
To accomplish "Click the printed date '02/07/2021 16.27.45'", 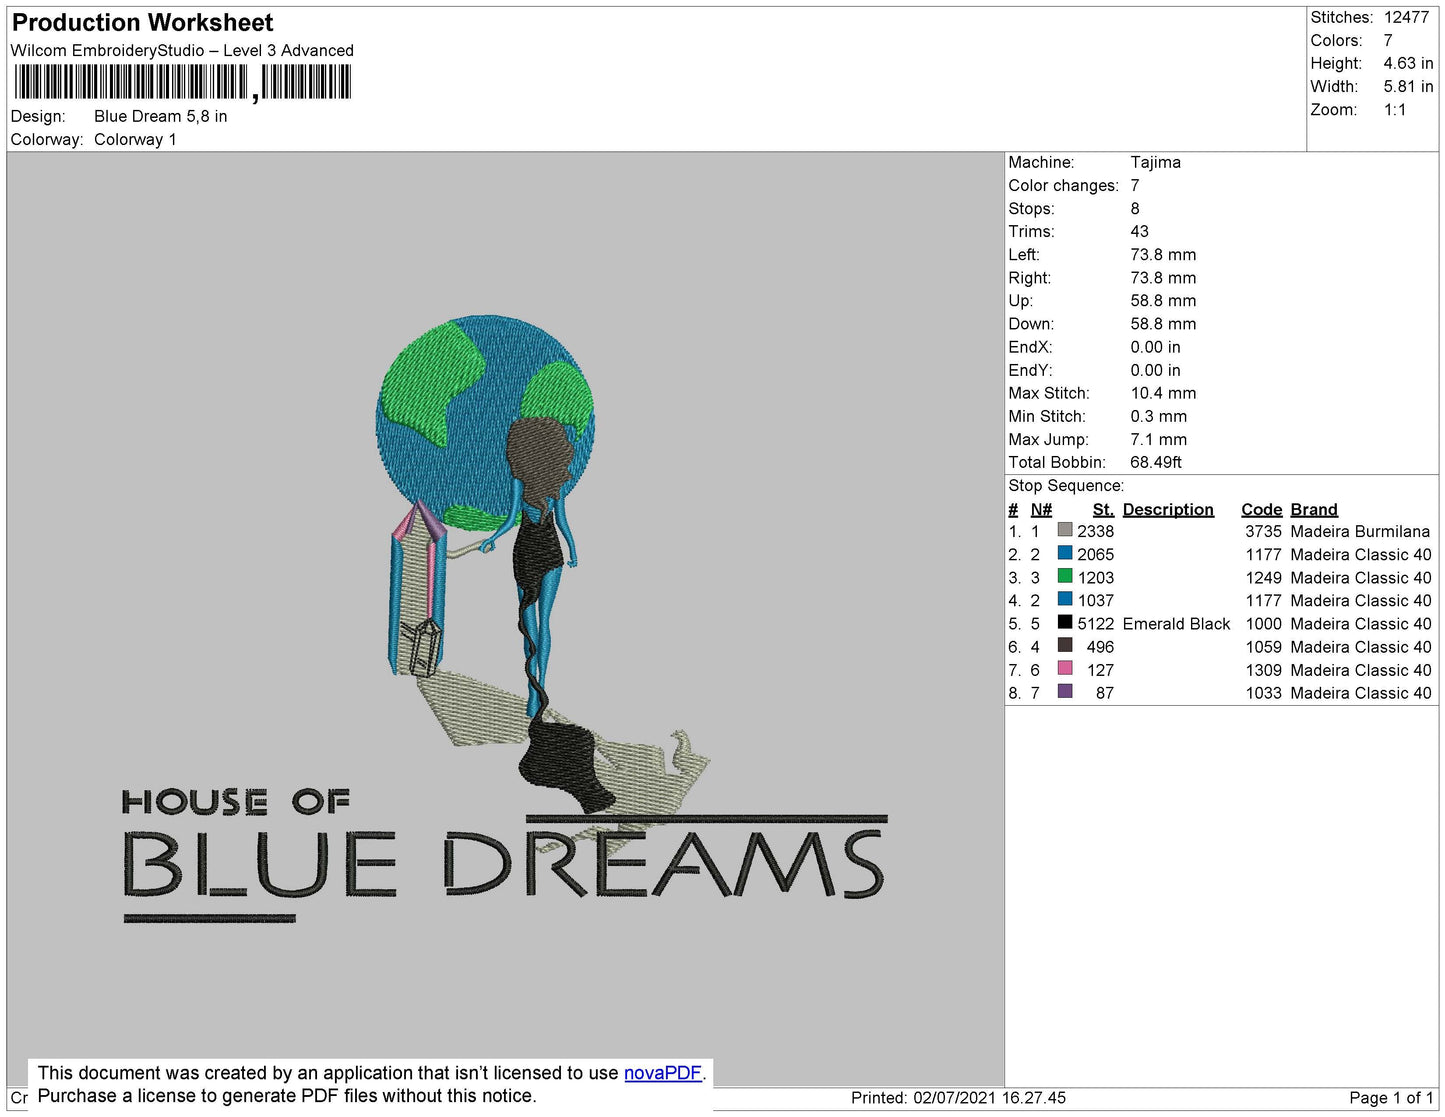I will point(989,1097).
